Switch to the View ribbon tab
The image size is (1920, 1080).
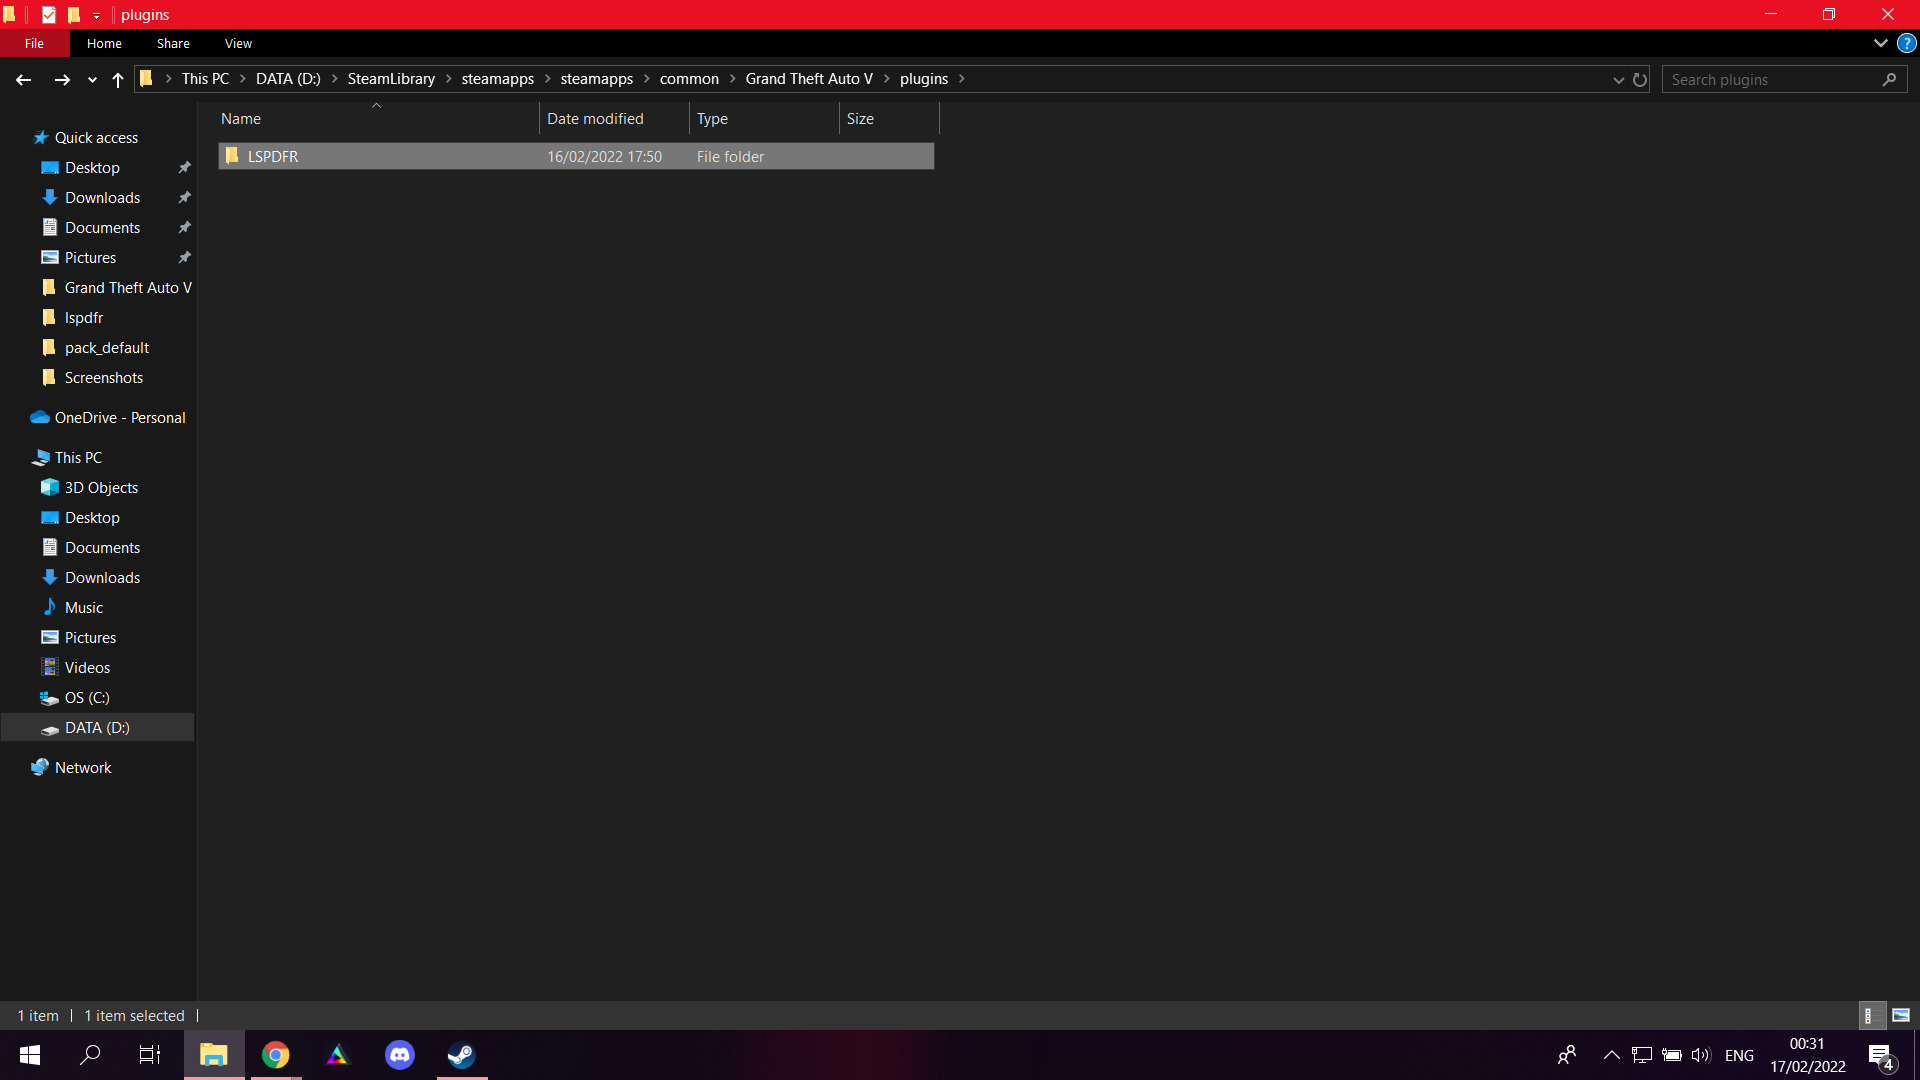(x=238, y=44)
